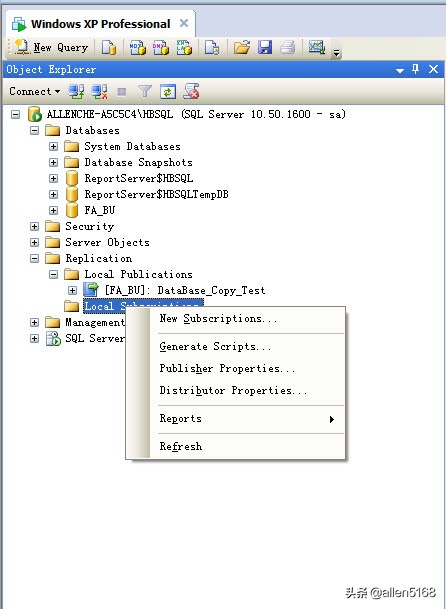Expand ReportServer$HBSQL database node
Viewport: 446px width, 609px height.
(x=54, y=178)
